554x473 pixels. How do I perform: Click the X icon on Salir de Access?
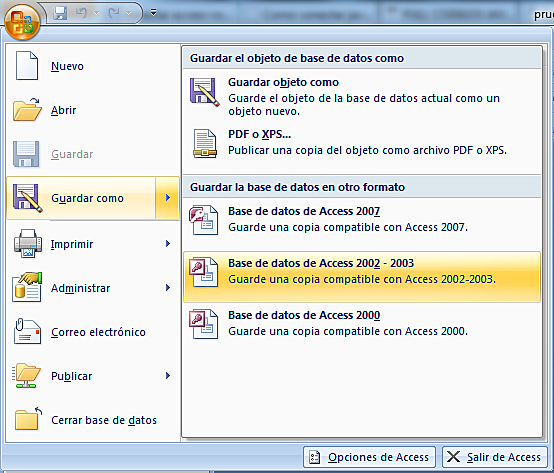point(453,457)
